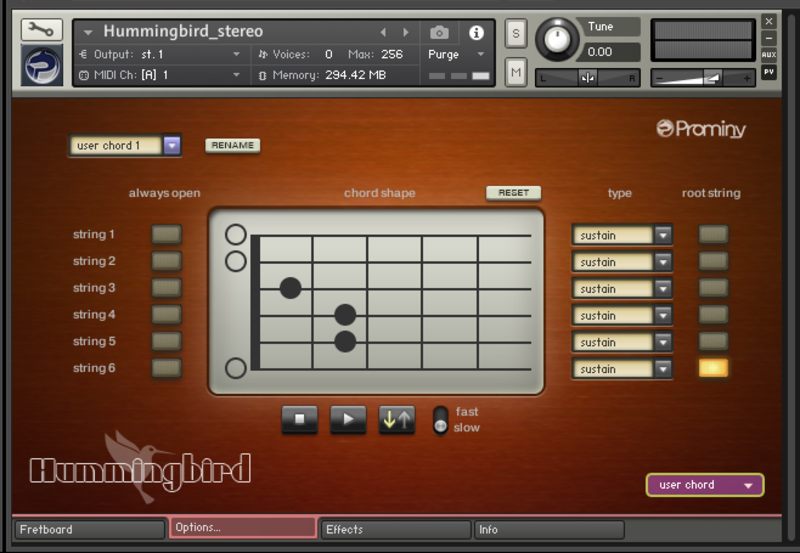Screen dimensions: 800x553
Task: Switch to the Fretboard tab
Action: click(89, 530)
